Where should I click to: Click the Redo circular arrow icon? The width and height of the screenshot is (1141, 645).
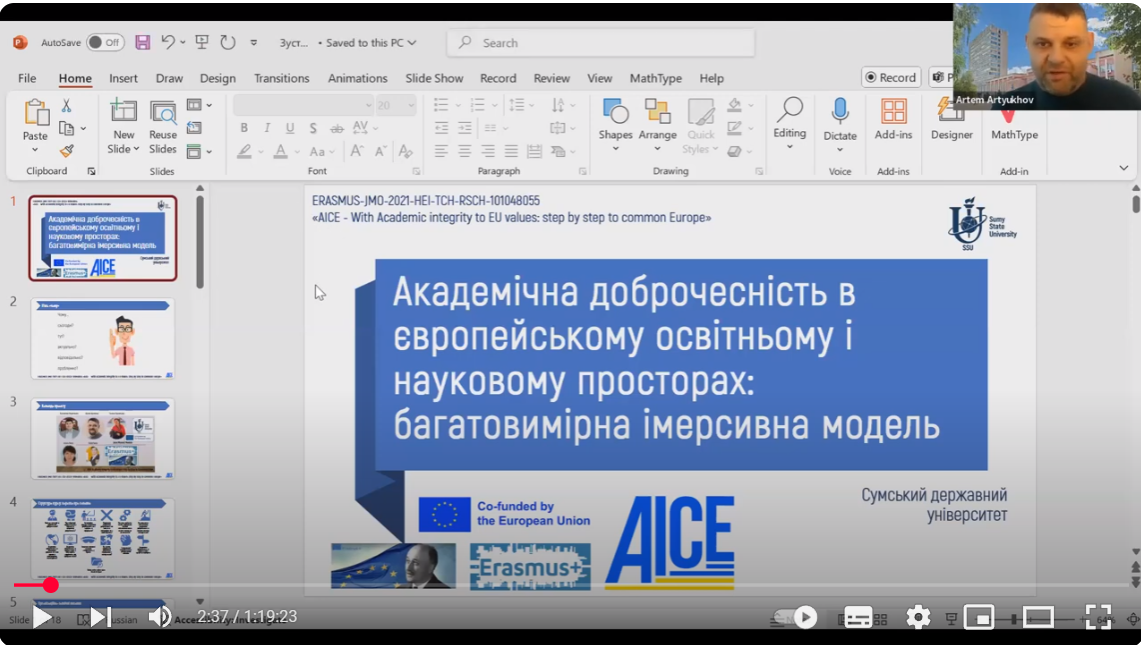point(228,42)
